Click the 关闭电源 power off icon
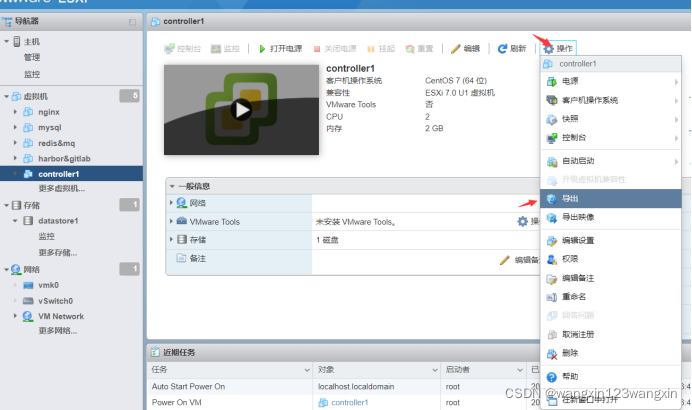The width and height of the screenshot is (692, 410). click(317, 49)
